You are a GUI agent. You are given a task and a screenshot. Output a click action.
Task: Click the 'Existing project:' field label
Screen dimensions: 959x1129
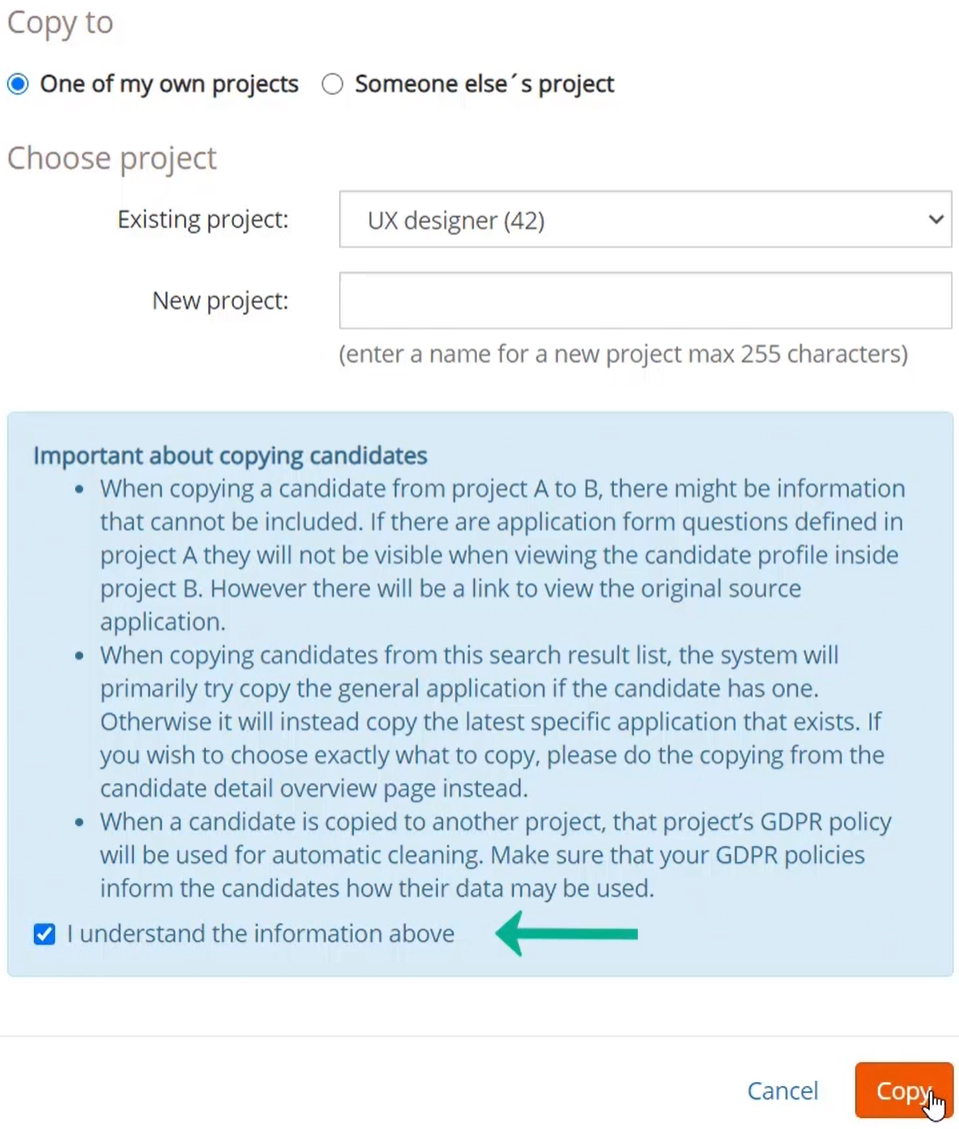203,220
